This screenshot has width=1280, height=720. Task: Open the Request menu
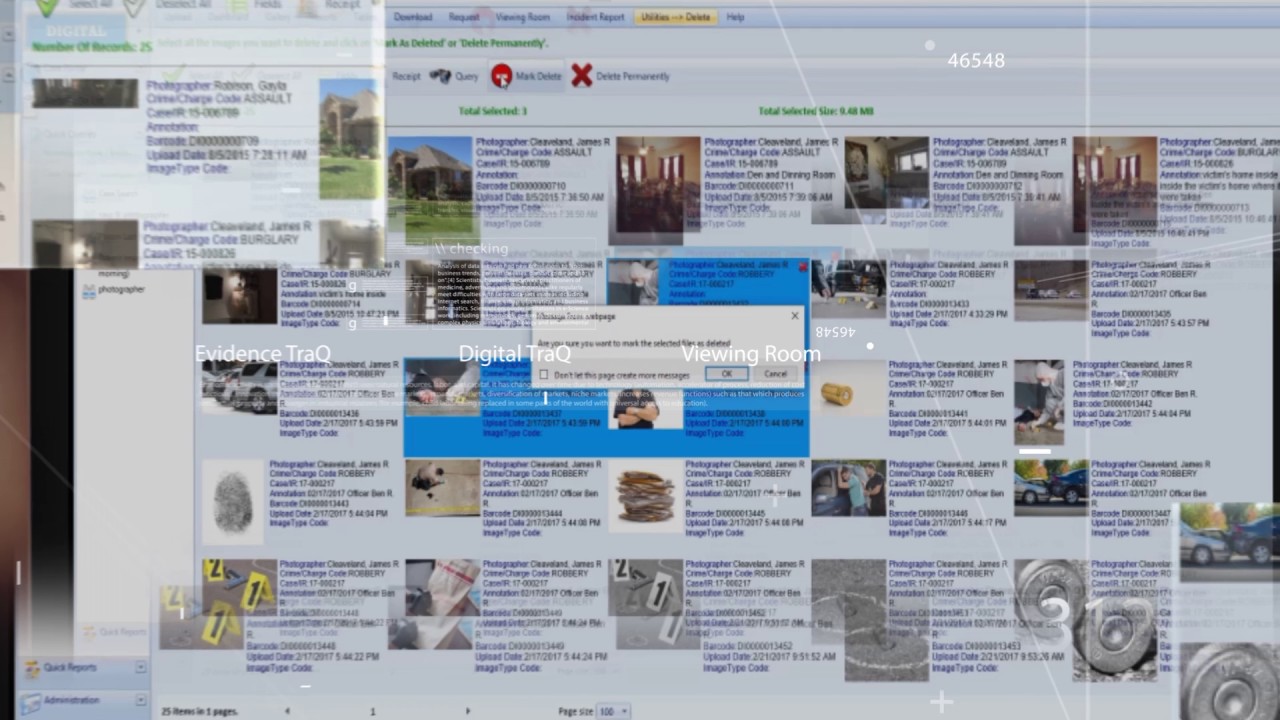[x=464, y=17]
